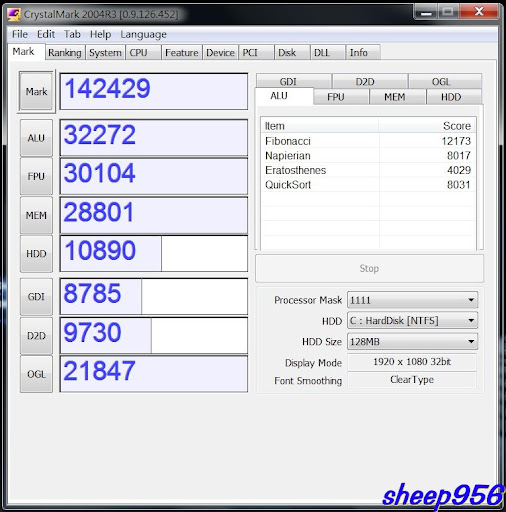Show HDD detail results tab
506x512 pixels.
454,97
